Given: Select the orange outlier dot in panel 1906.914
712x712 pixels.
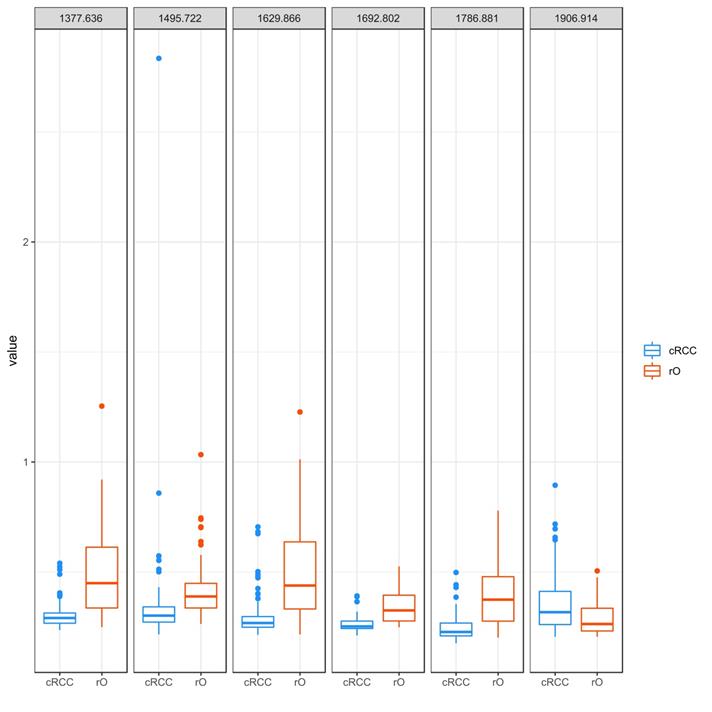Looking at the screenshot, I should coord(597,571).
